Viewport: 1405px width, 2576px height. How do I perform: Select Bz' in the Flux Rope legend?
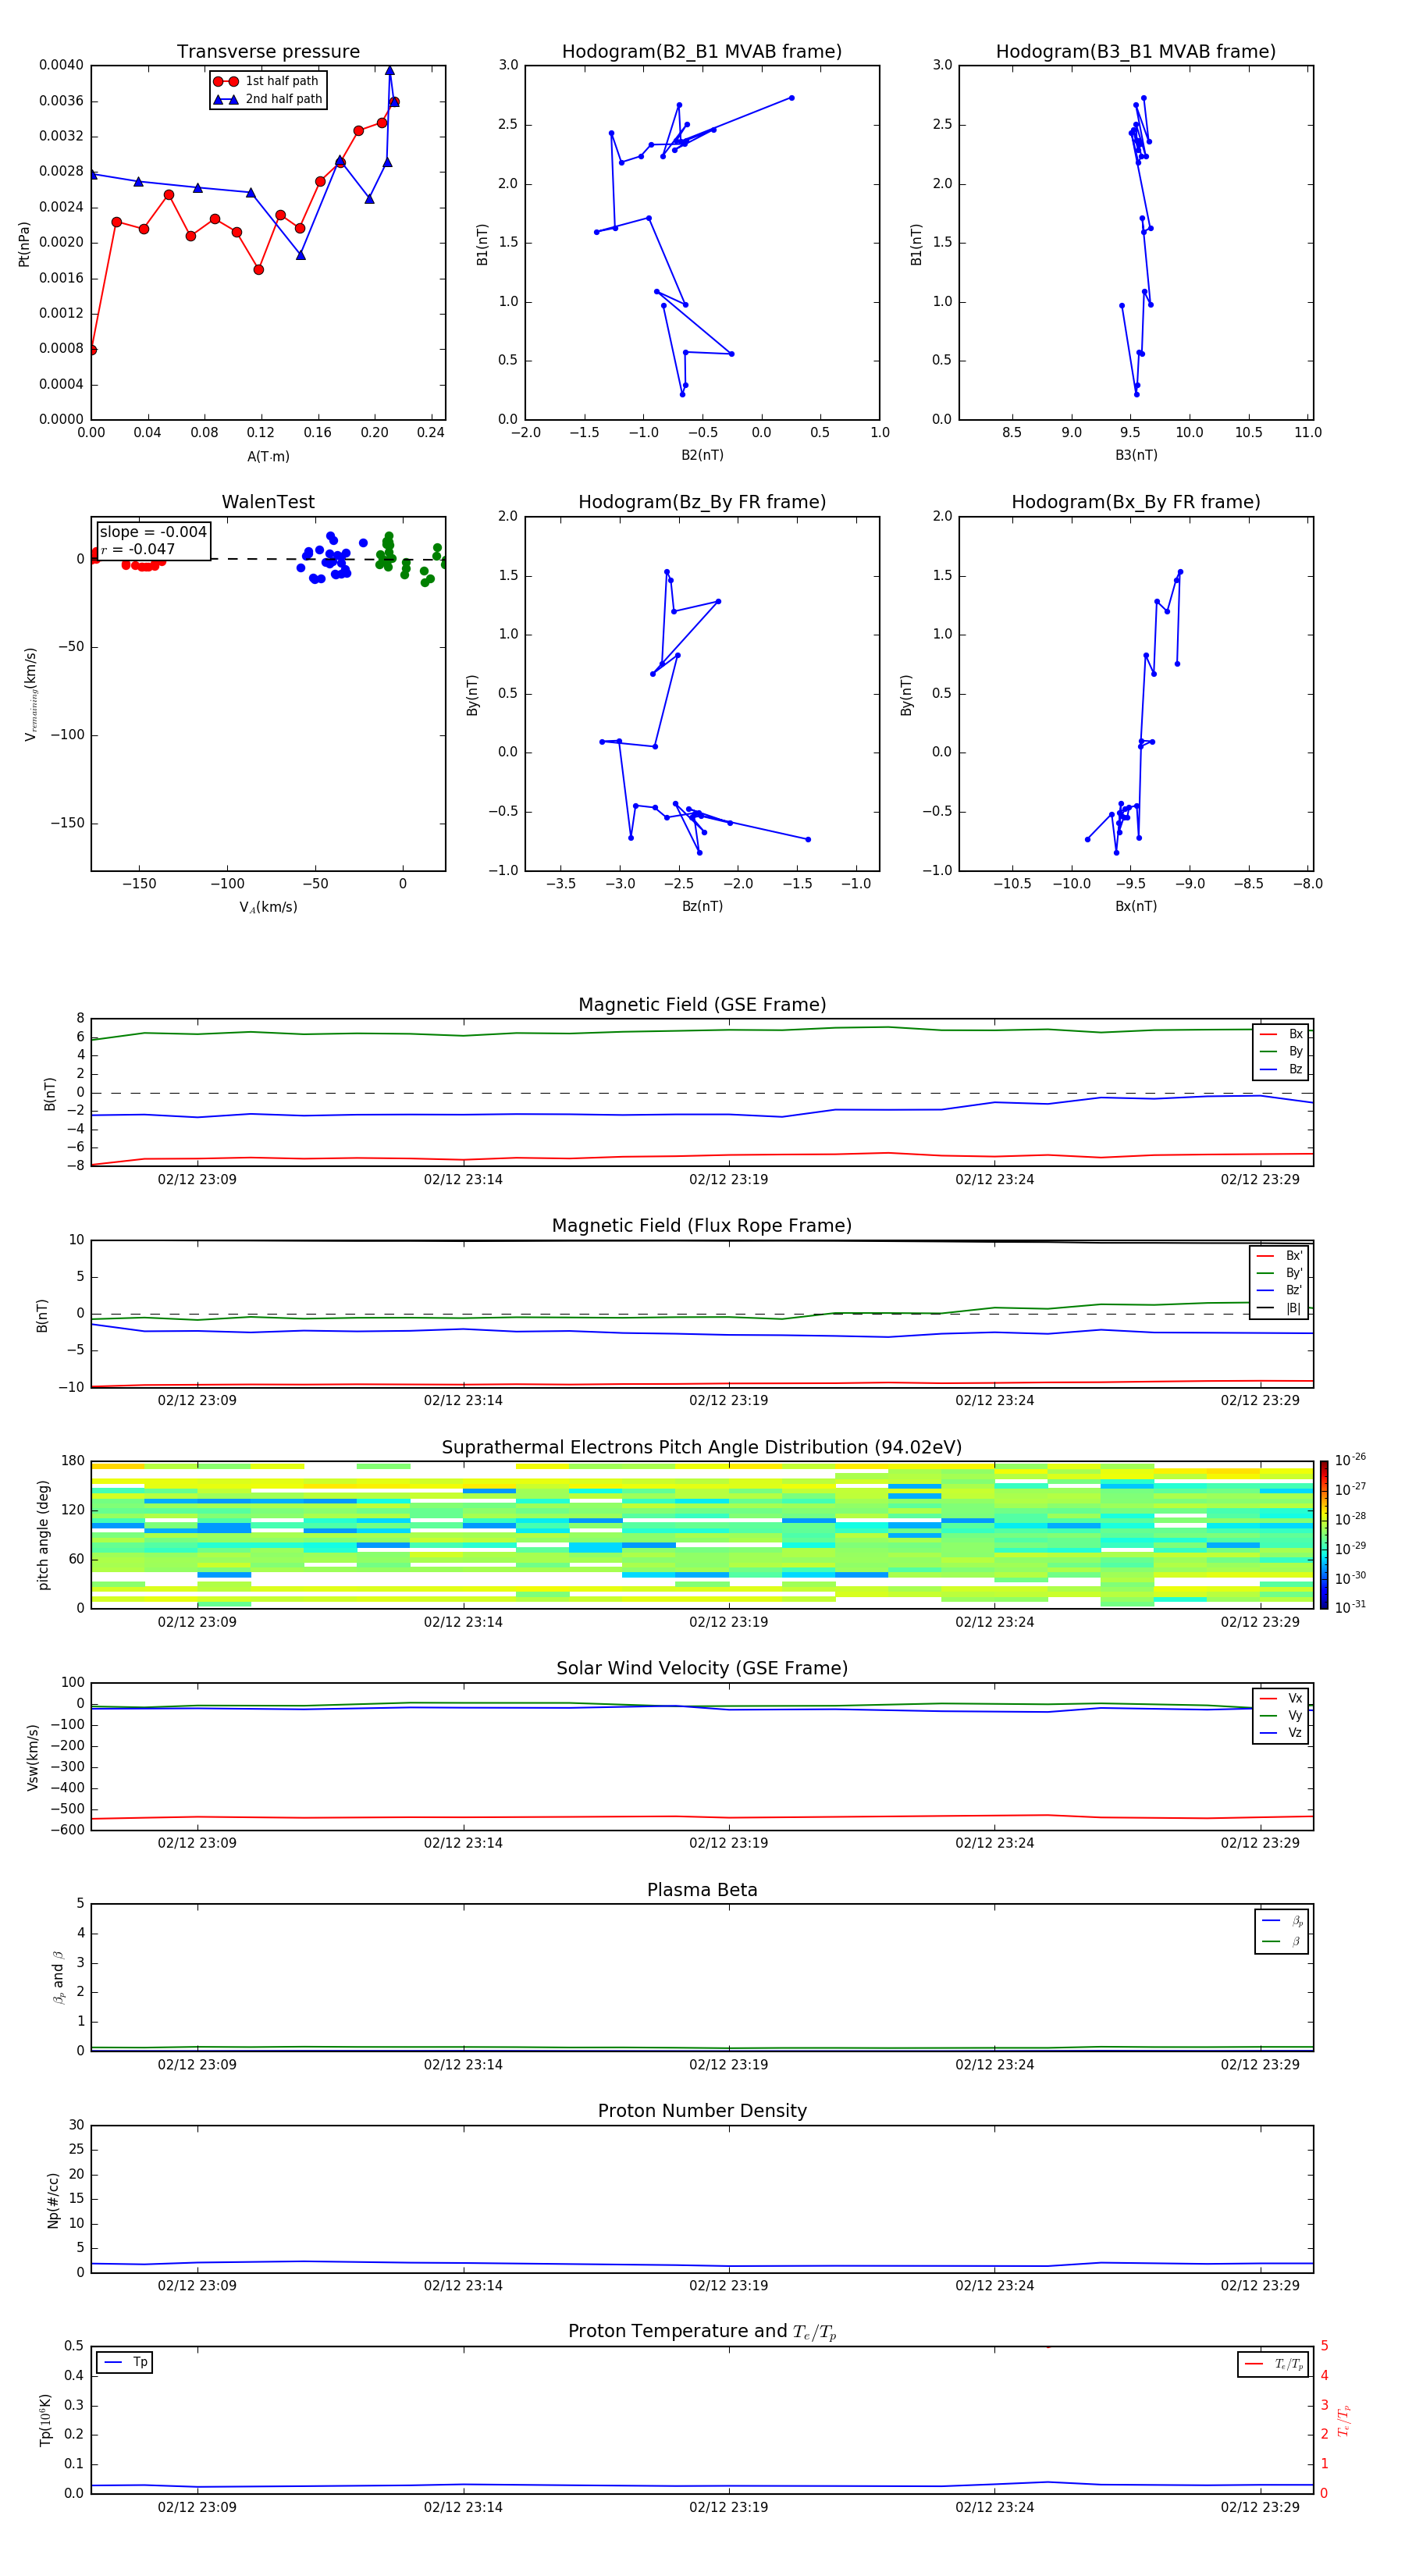pyautogui.click(x=1279, y=1290)
